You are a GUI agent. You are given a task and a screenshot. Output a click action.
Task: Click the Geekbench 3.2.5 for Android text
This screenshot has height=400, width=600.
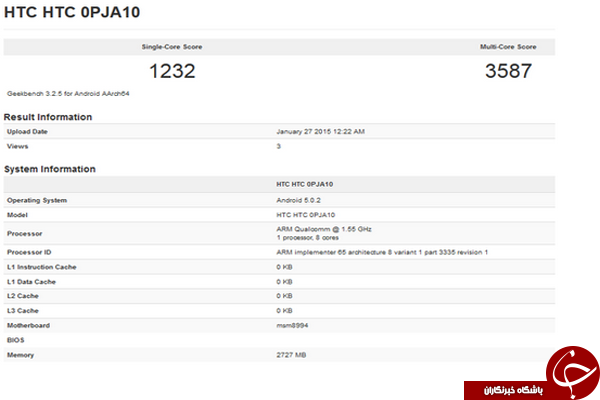(68, 93)
